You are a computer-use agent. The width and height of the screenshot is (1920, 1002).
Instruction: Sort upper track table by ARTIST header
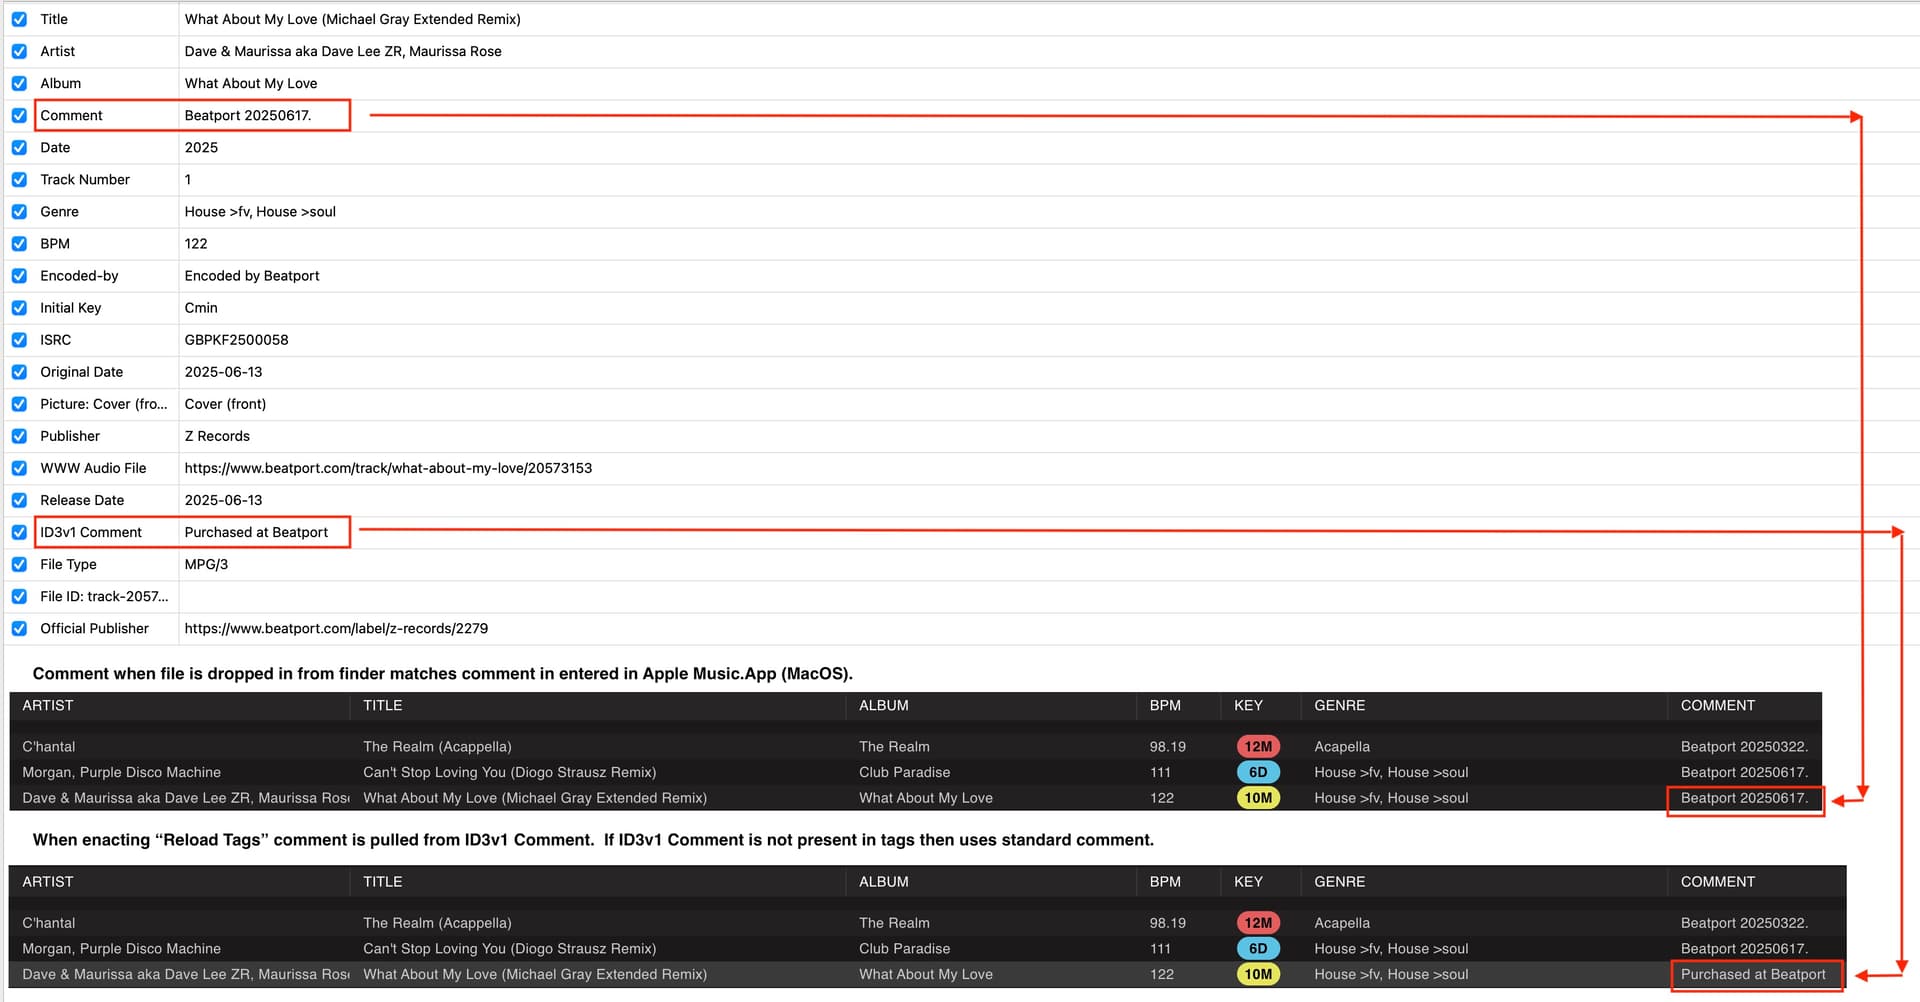[x=48, y=705]
